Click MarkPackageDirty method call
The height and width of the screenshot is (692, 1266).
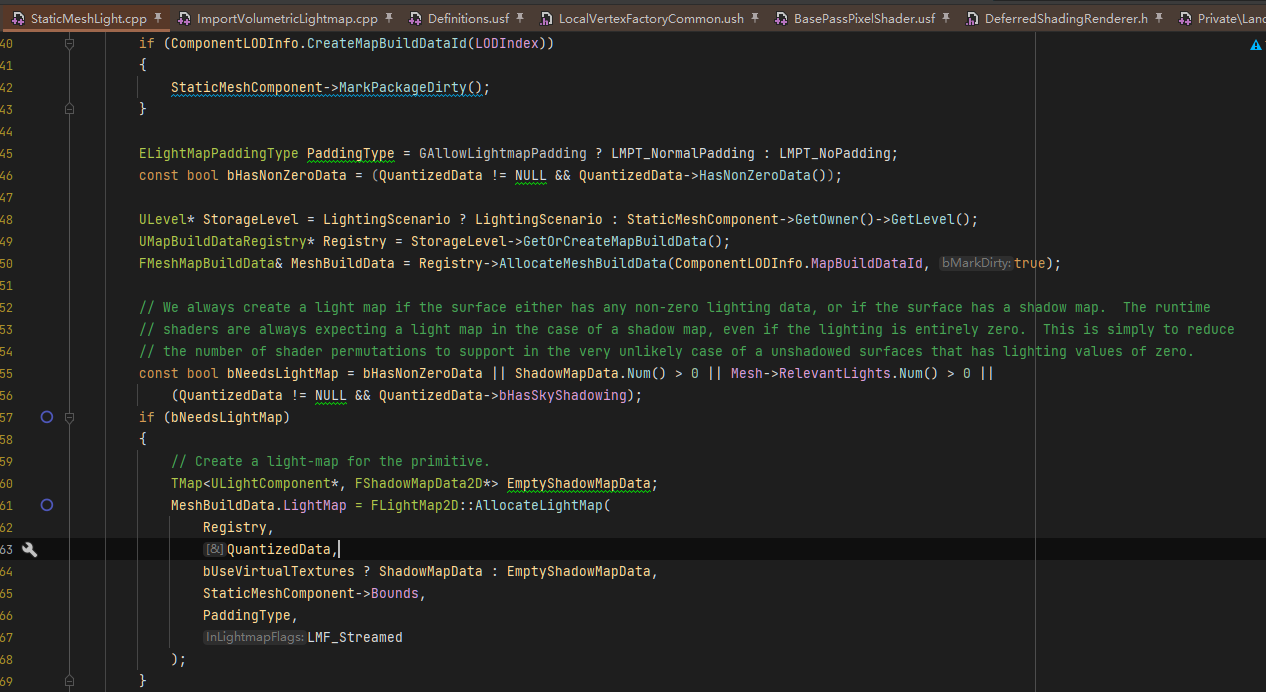coord(403,87)
